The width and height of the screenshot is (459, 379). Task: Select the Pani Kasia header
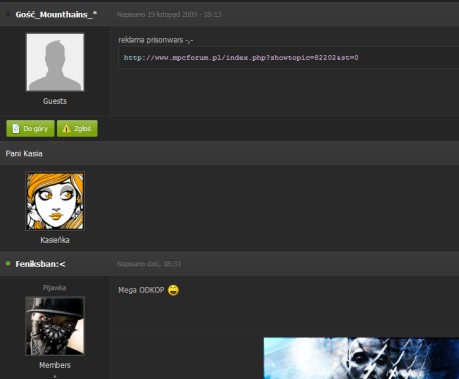pyautogui.click(x=24, y=154)
